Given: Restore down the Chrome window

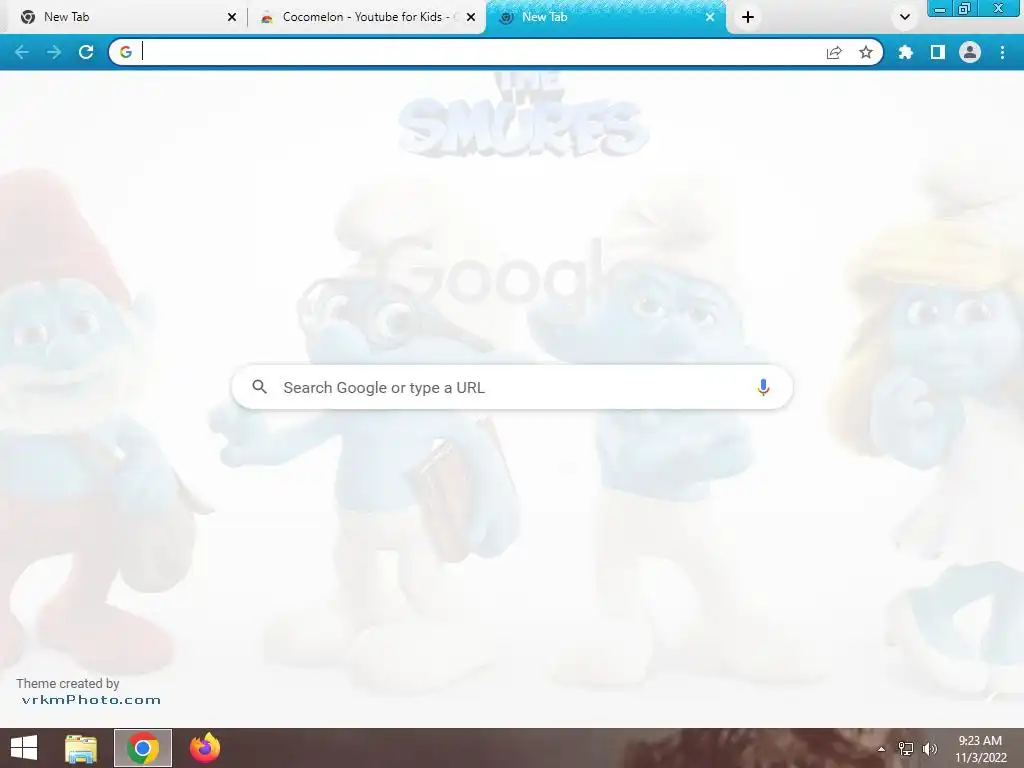Looking at the screenshot, I should [965, 8].
